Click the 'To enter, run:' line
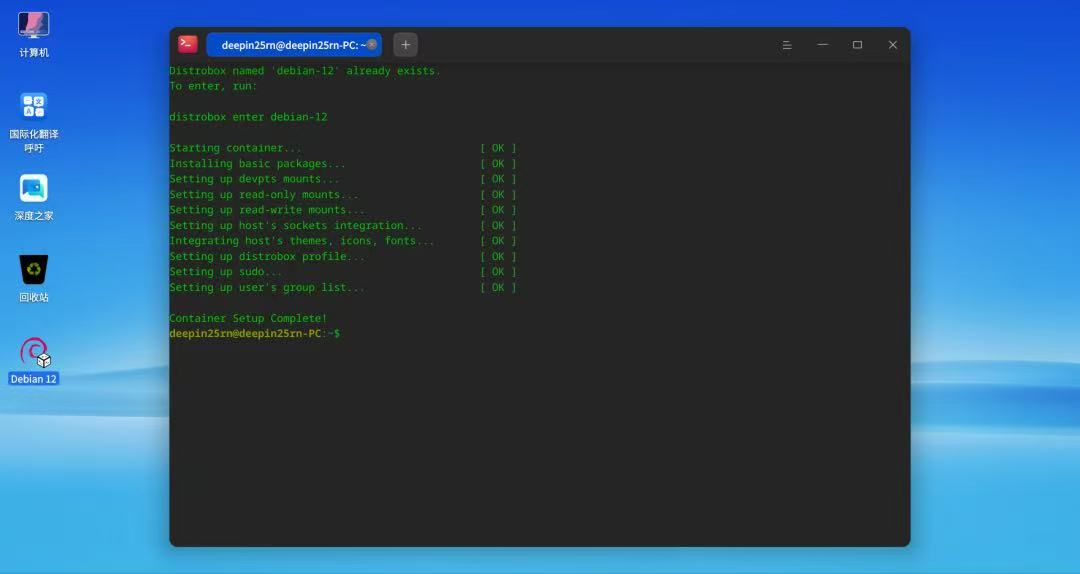The image size is (1080, 574). [214, 86]
